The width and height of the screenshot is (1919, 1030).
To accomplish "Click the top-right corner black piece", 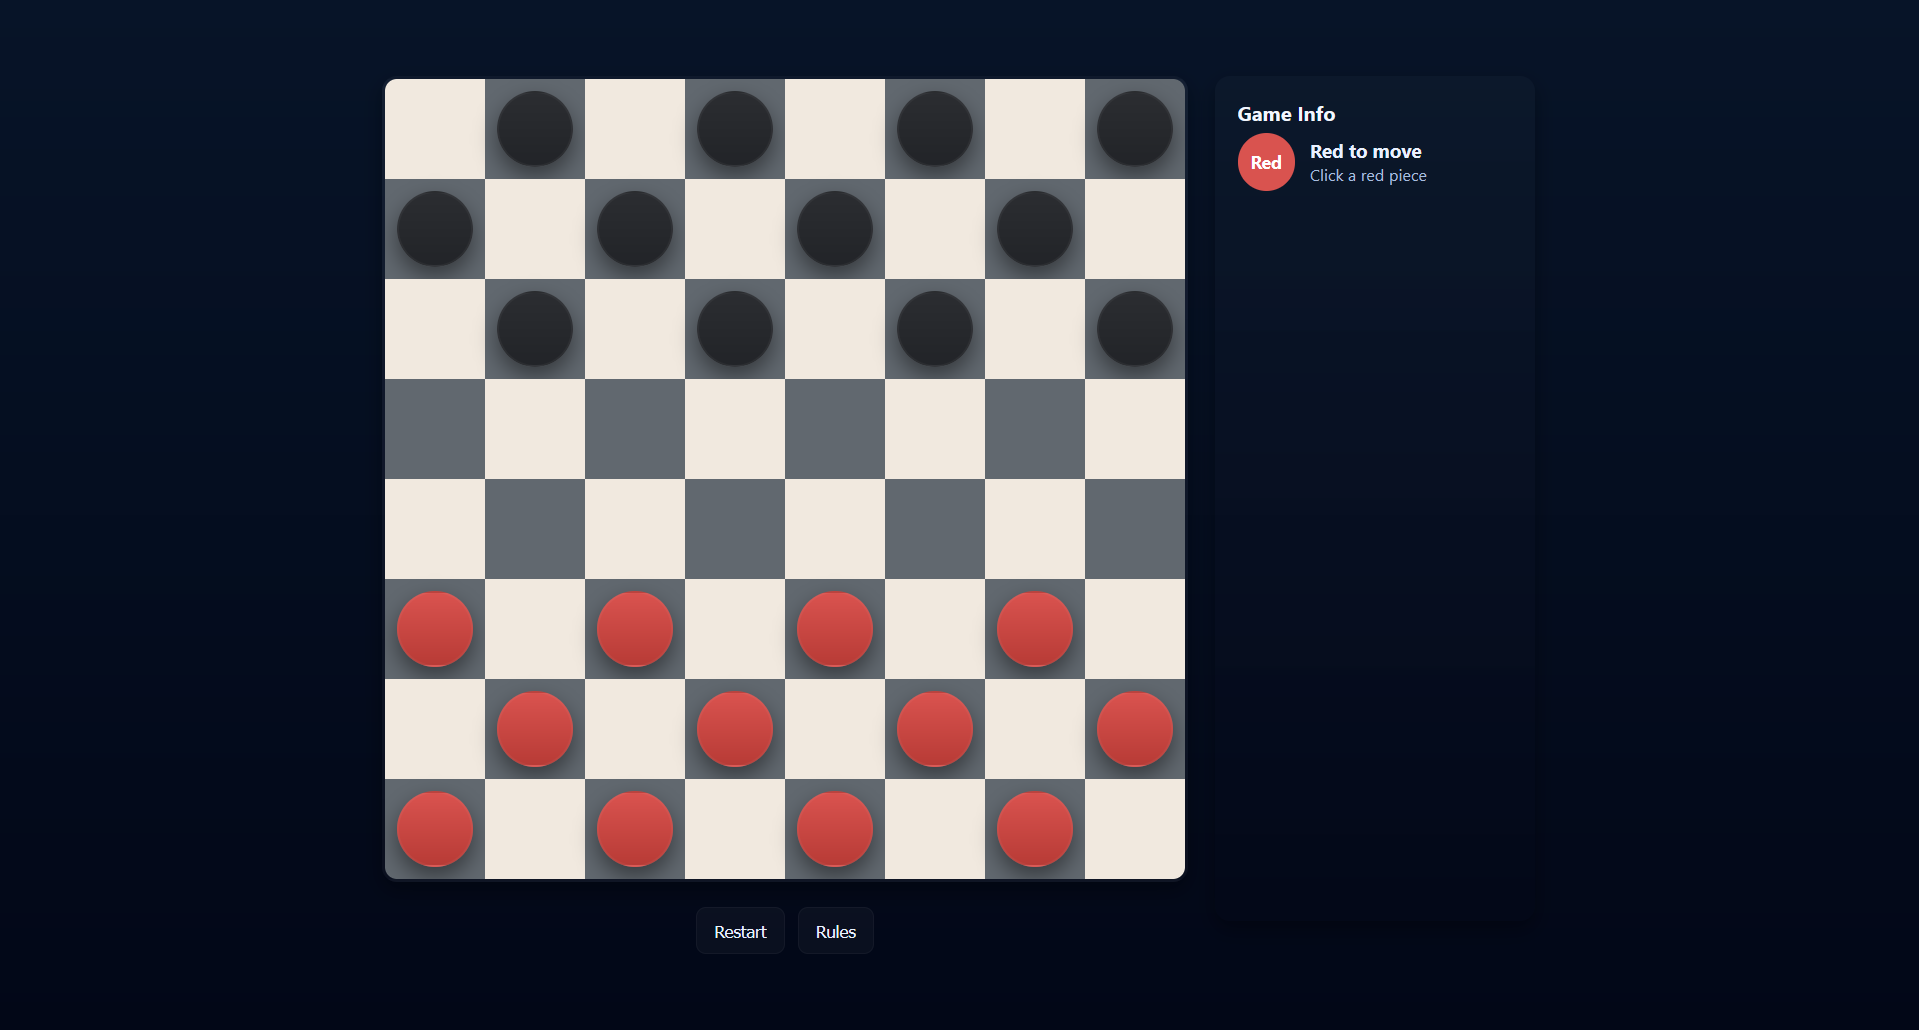I will [x=1135, y=129].
